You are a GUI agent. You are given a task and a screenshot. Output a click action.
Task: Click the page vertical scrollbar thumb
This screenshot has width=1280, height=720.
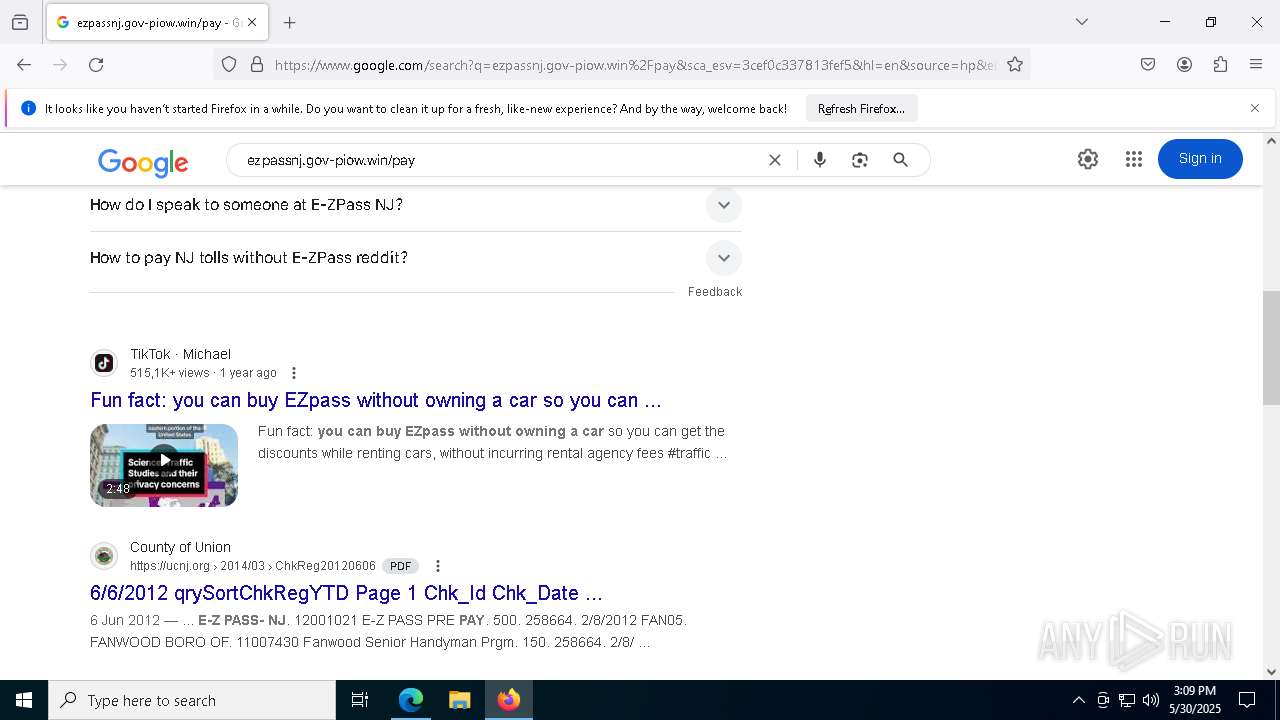point(1271,347)
